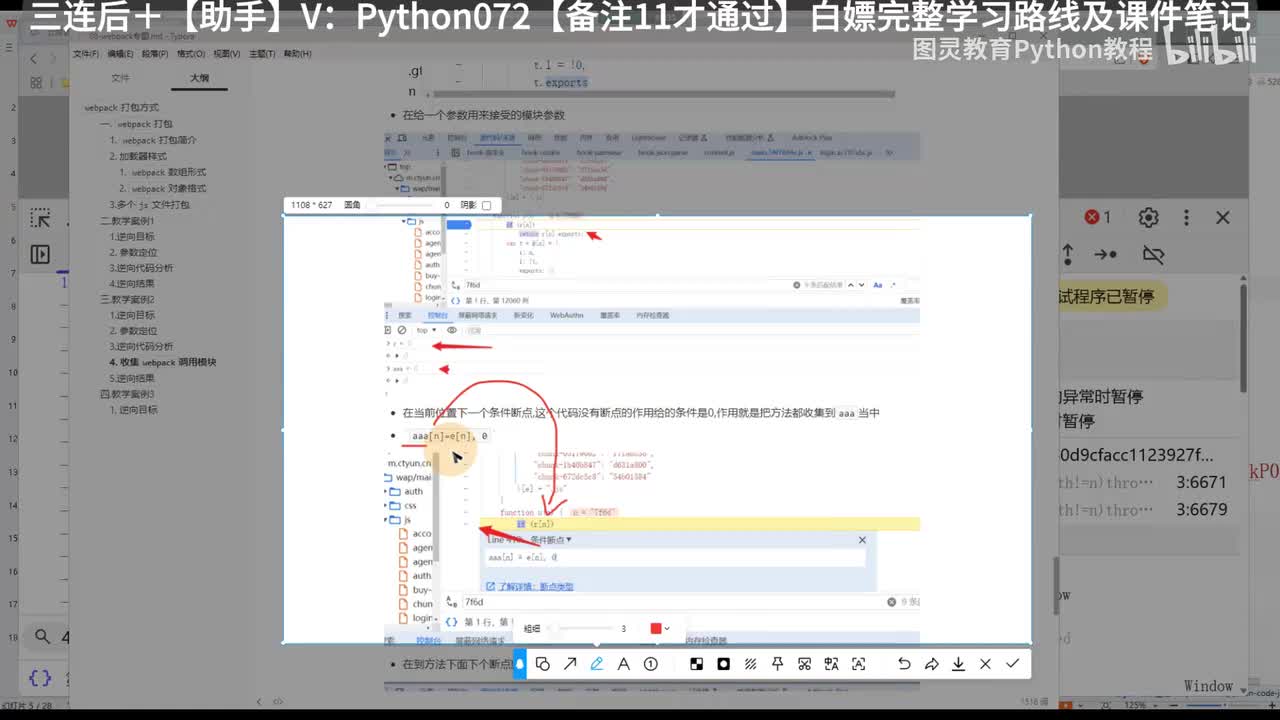Pin the screenshot to the screen

pyautogui.click(x=777, y=664)
